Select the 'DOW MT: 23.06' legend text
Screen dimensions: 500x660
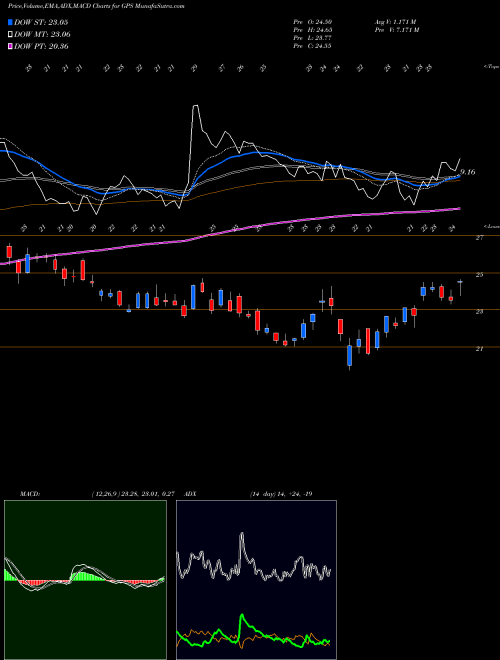42,35
